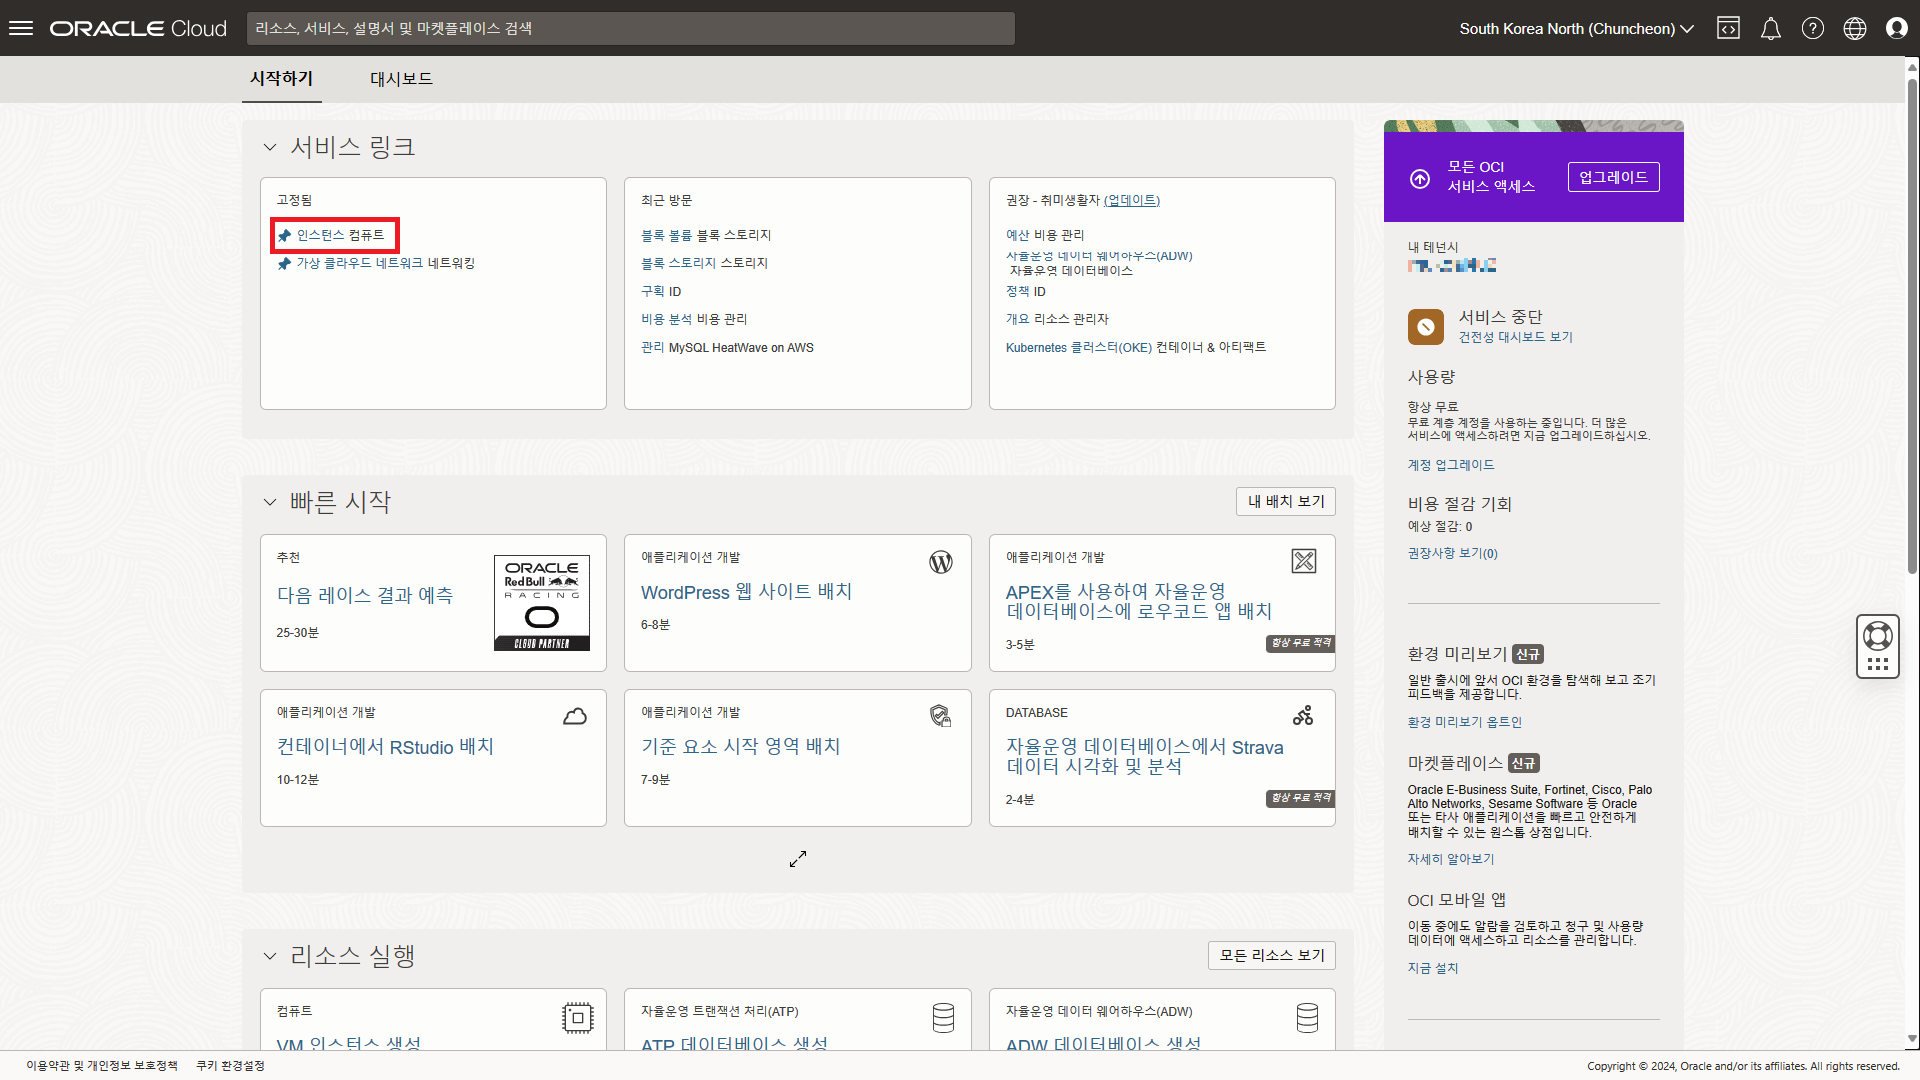Open the hamburger navigation menu

pyautogui.click(x=21, y=28)
